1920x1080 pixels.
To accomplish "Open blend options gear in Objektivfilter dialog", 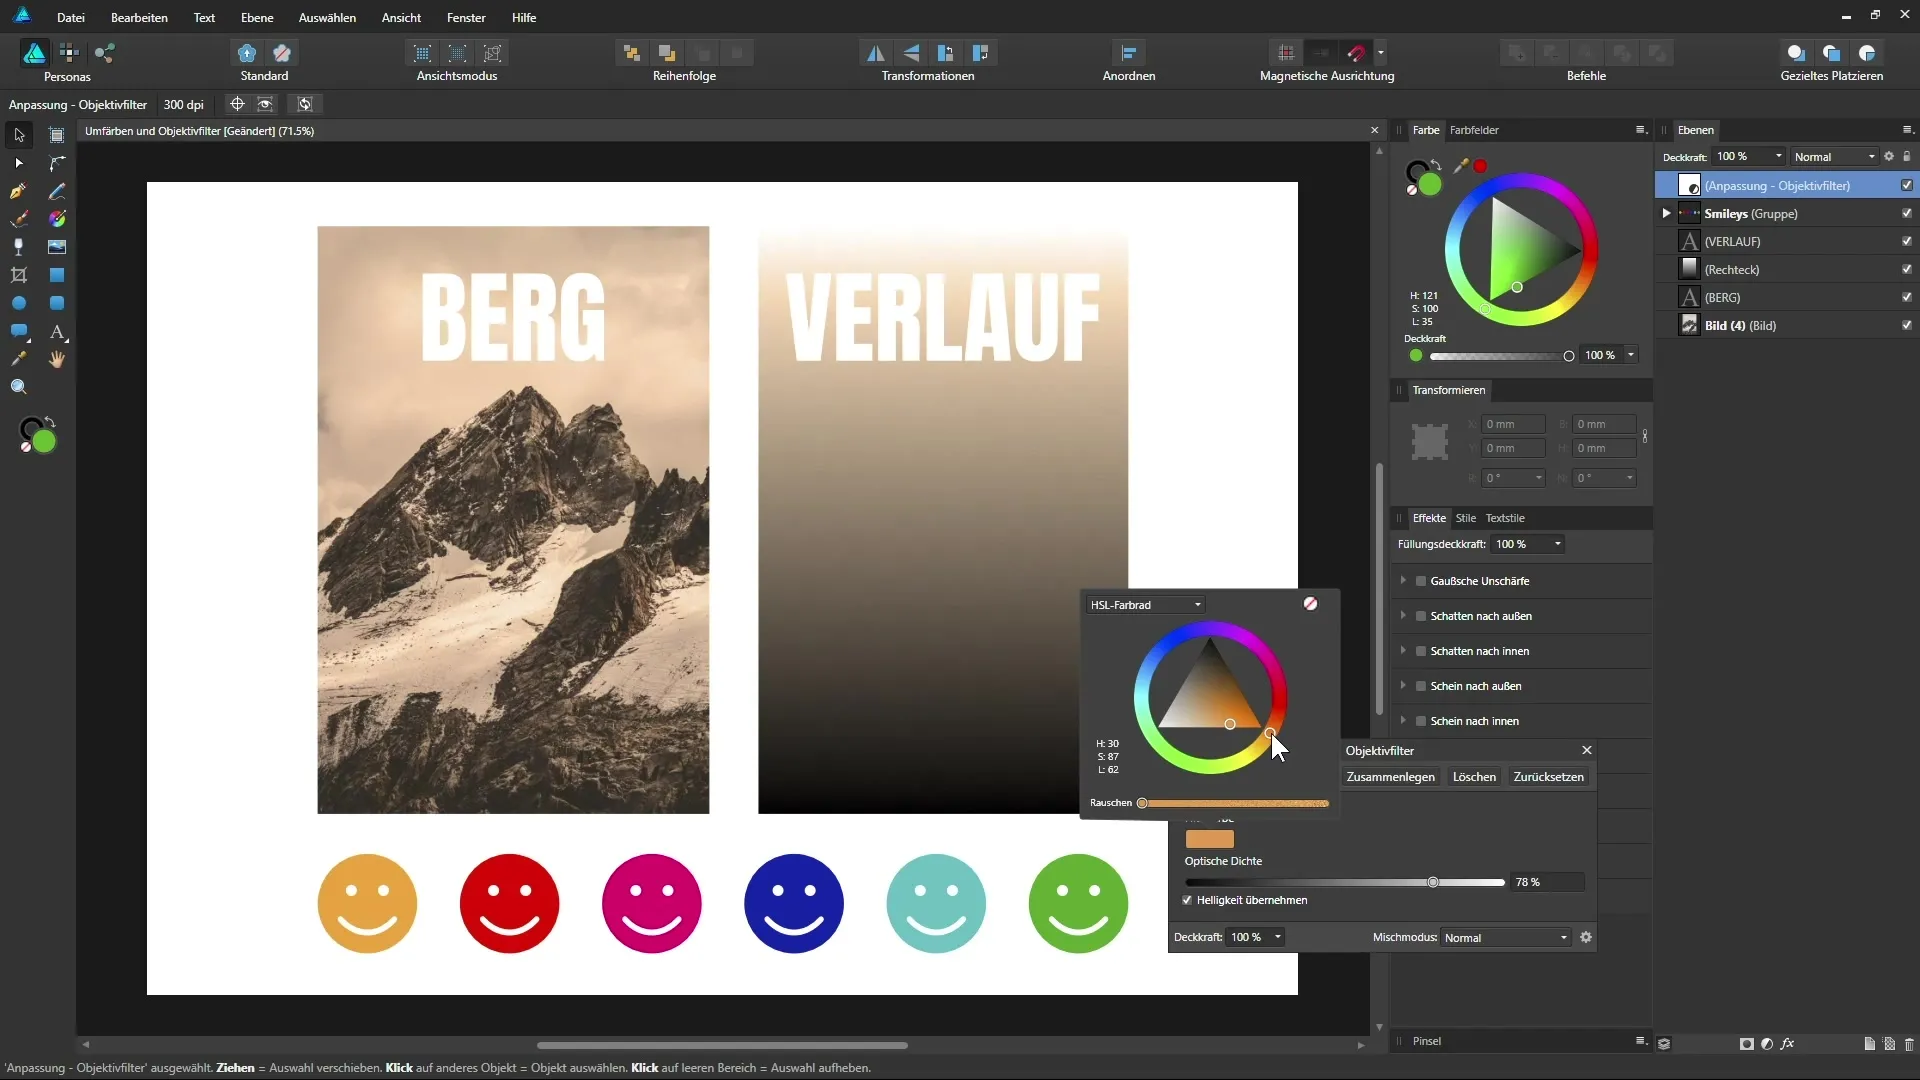I will pos(1586,937).
